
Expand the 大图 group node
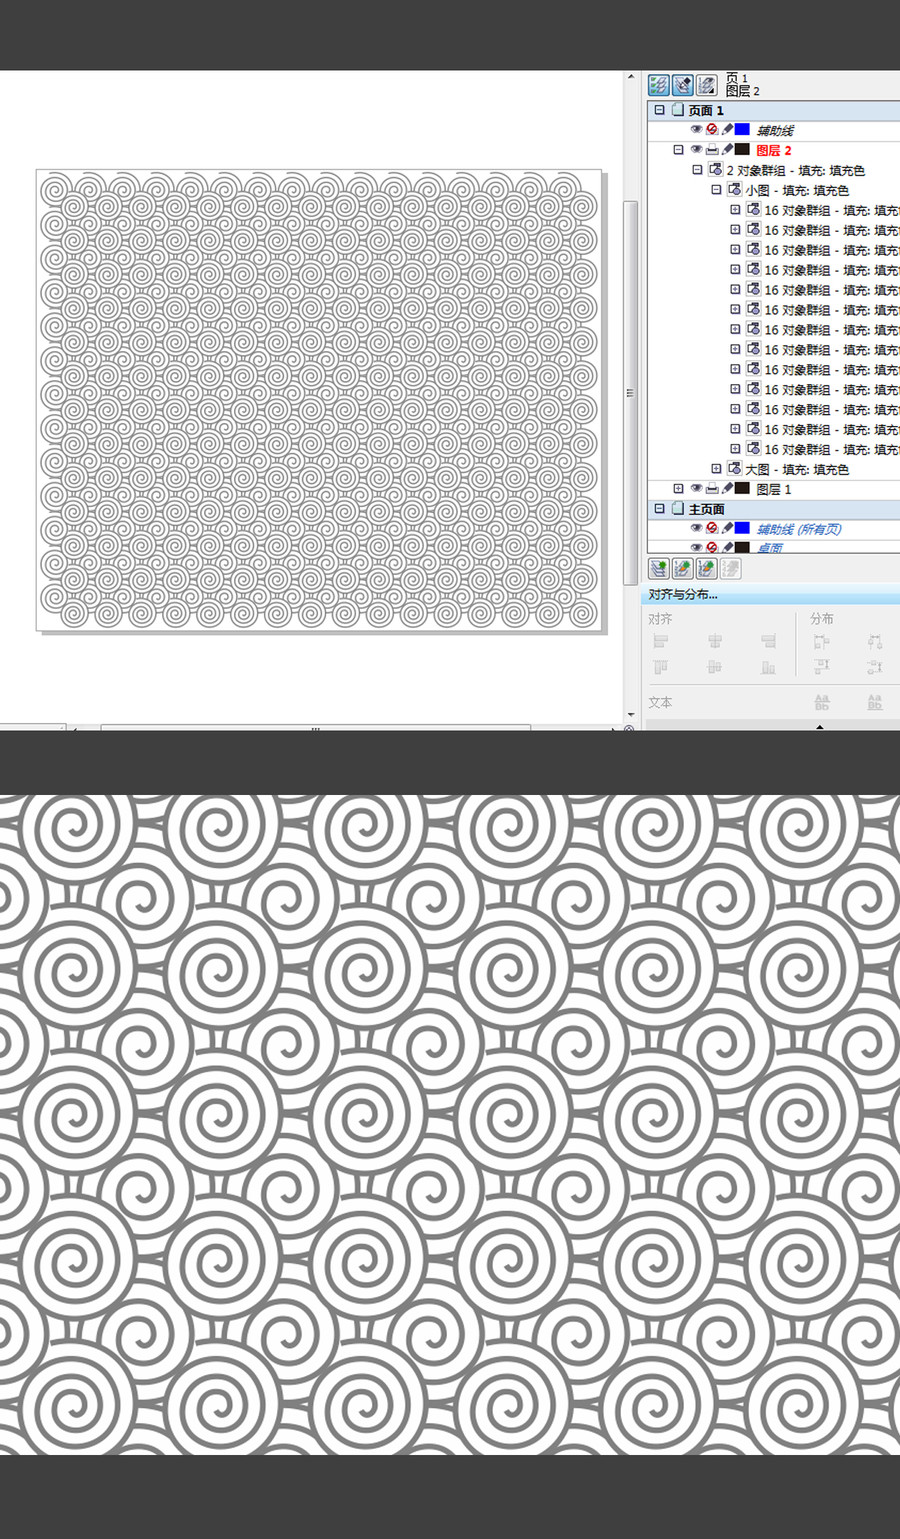click(716, 468)
